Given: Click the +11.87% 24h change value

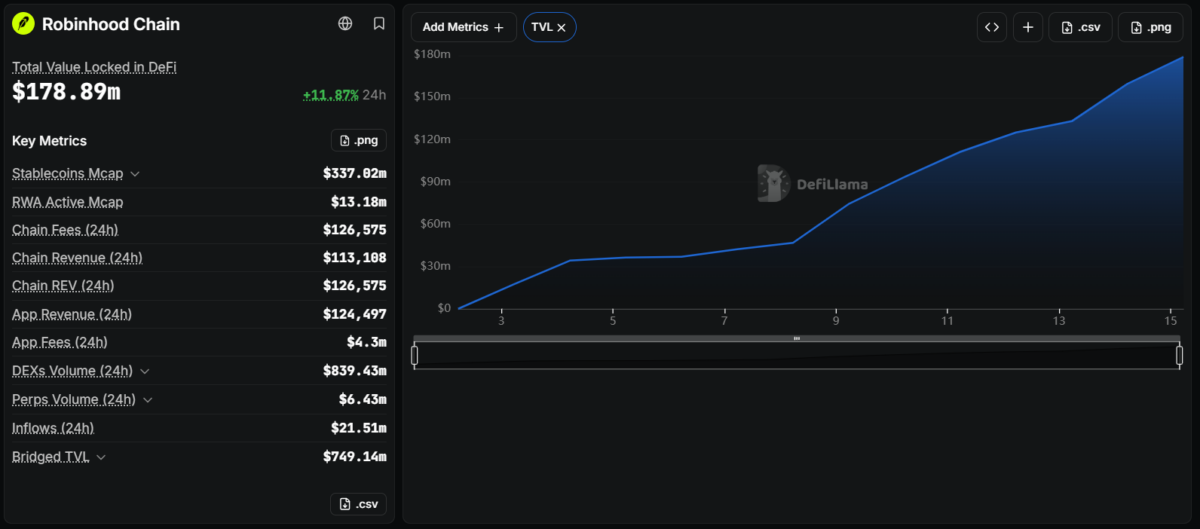Looking at the screenshot, I should tap(331, 95).
